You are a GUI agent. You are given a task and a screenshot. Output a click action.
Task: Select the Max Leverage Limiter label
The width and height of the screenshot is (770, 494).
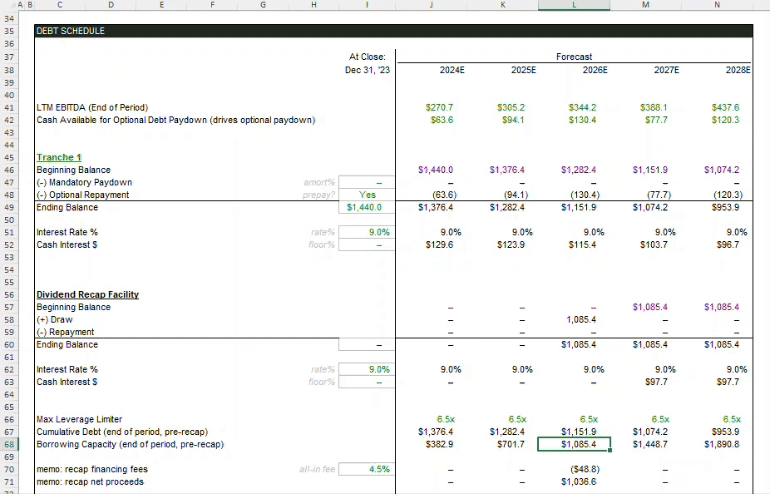[x=80, y=419]
